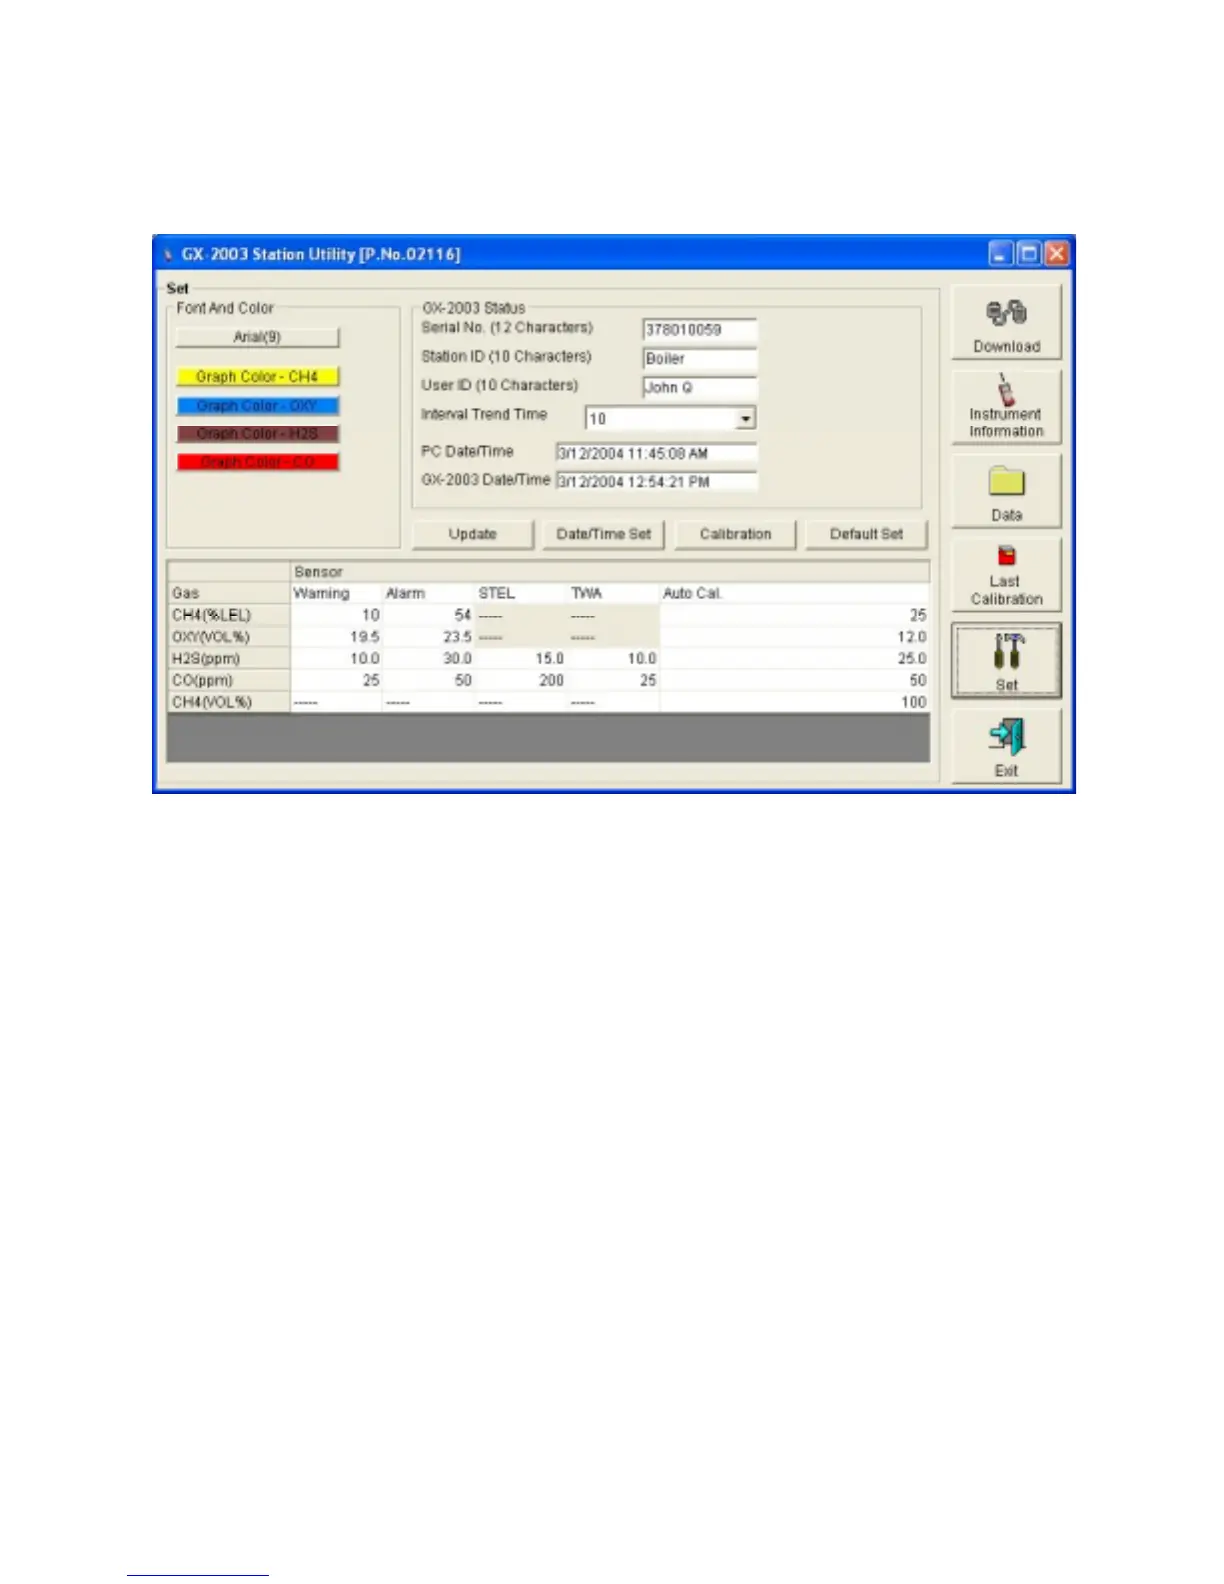Open the Interval Trend Time dropdown
The width and height of the screenshot is (1224, 1584).
click(745, 419)
